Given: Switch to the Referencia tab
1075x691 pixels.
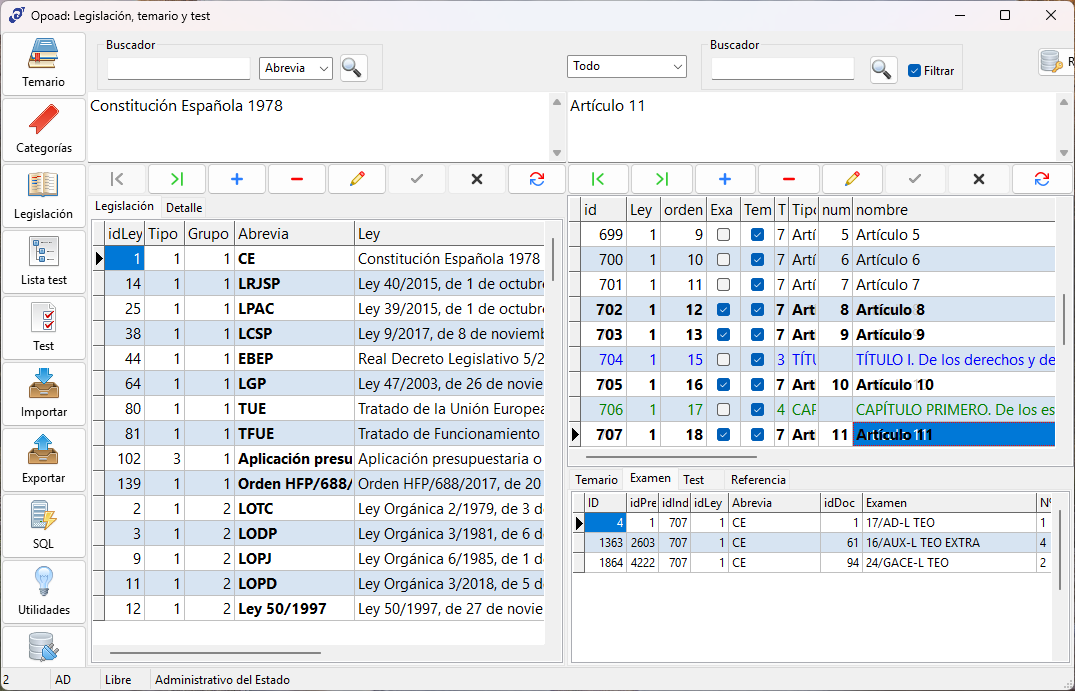Looking at the screenshot, I should point(758,480).
